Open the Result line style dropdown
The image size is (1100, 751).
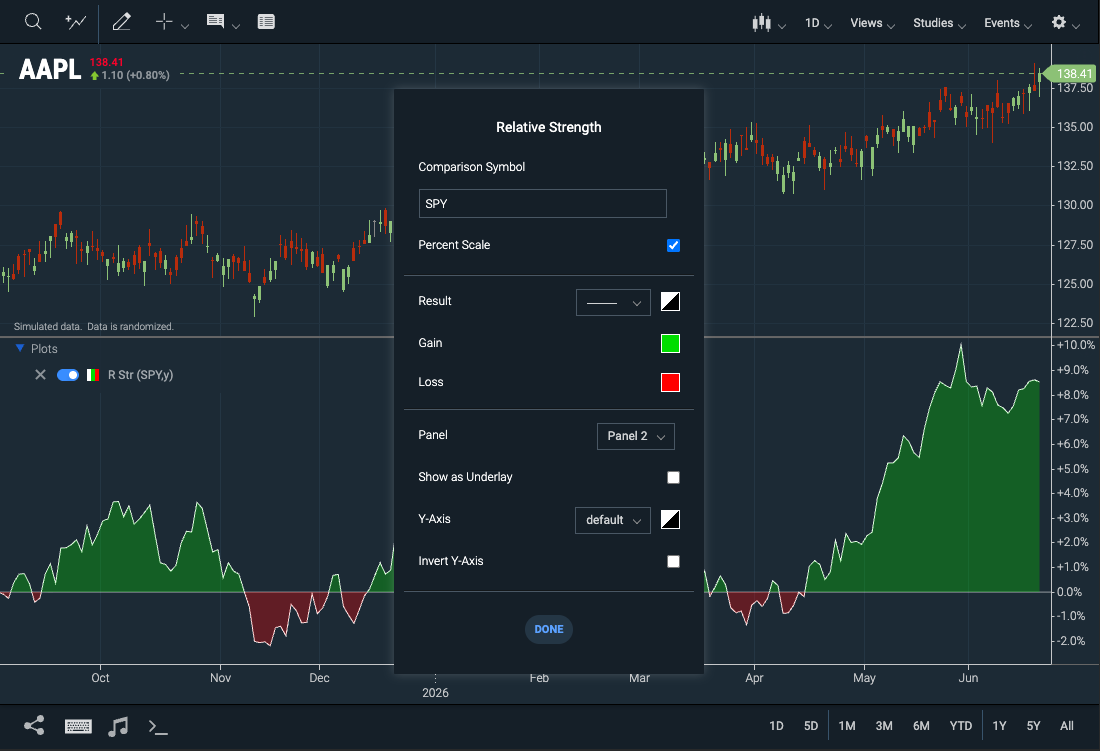pos(613,303)
